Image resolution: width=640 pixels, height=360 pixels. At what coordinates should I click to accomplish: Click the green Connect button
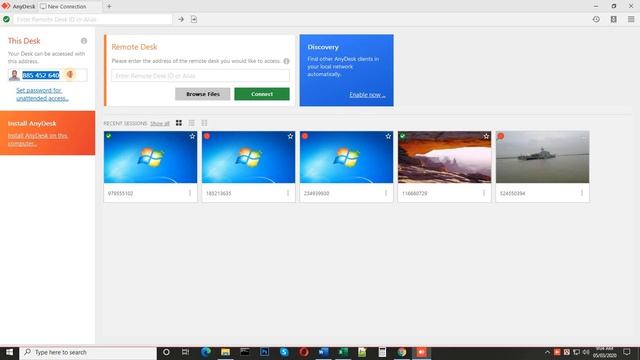262,94
